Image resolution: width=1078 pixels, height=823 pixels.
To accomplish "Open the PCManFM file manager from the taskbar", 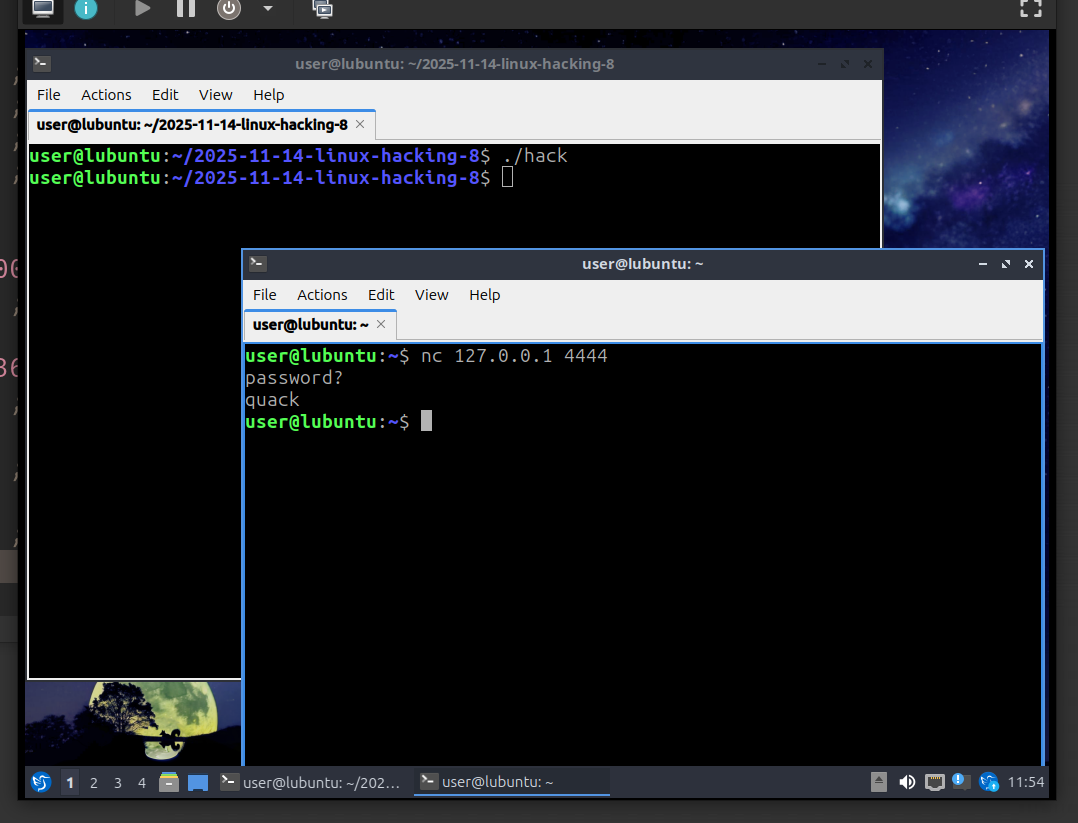I will coord(168,782).
